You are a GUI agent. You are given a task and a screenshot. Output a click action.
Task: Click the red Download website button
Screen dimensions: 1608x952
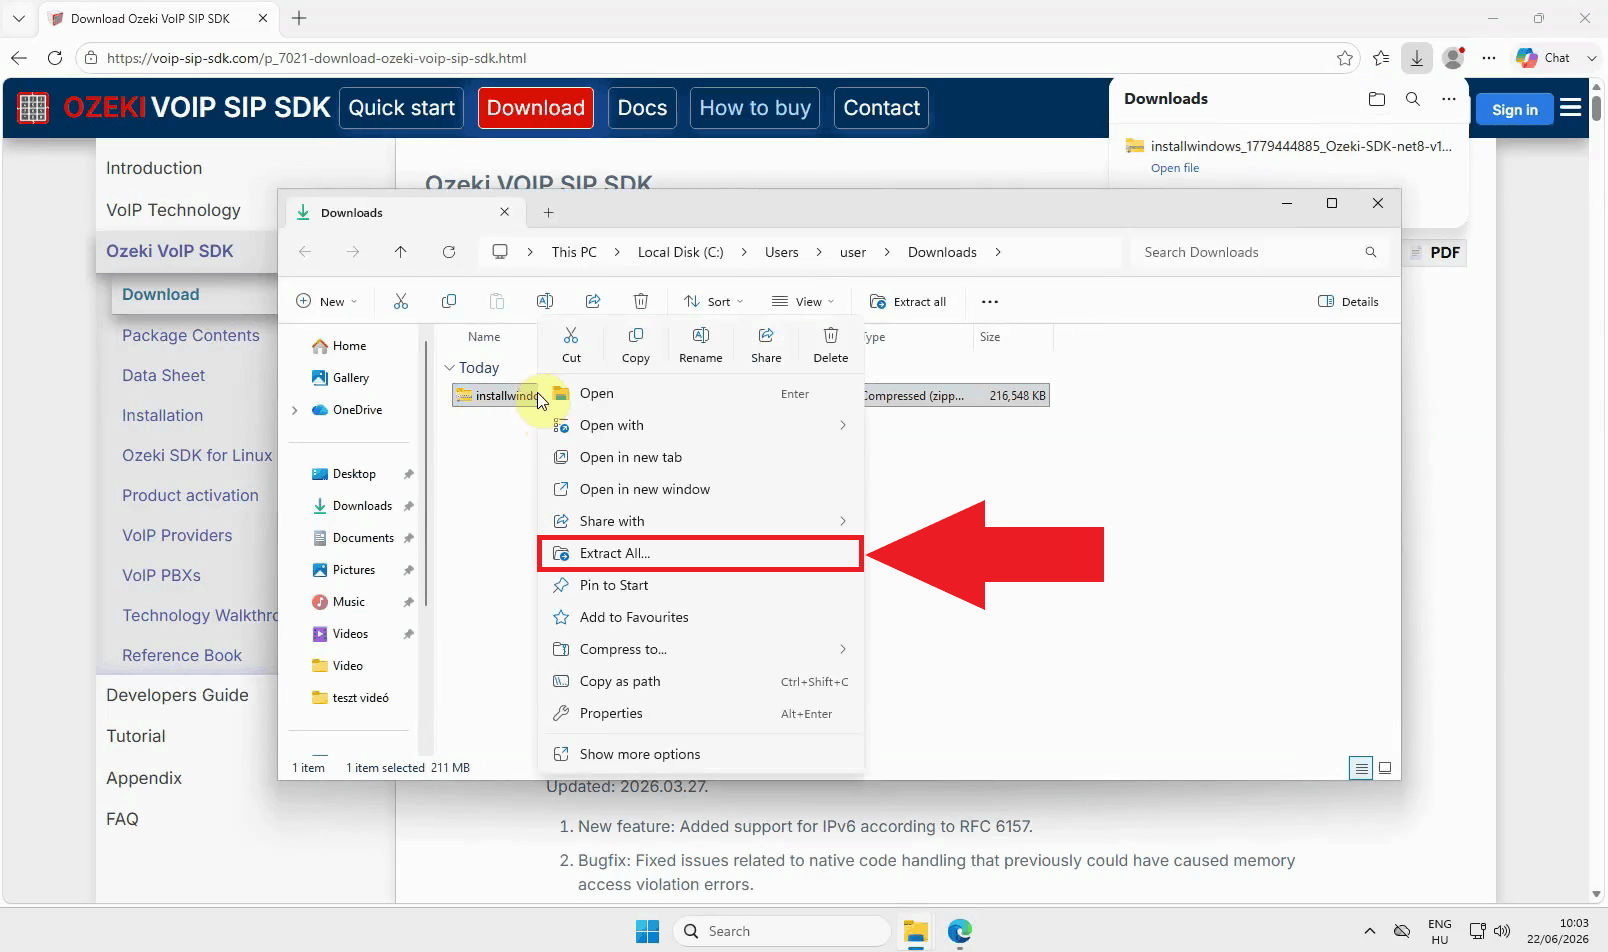click(535, 108)
